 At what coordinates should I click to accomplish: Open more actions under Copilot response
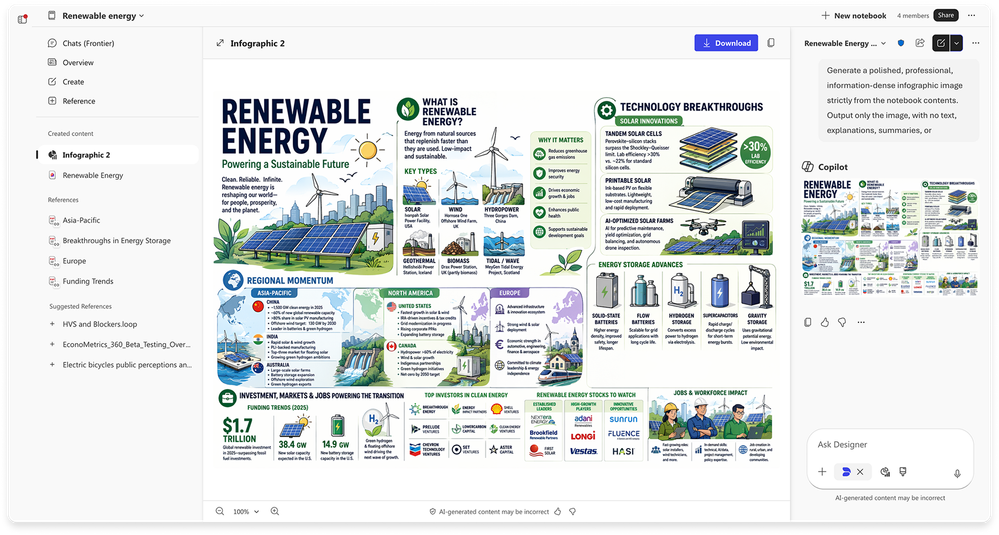861,322
